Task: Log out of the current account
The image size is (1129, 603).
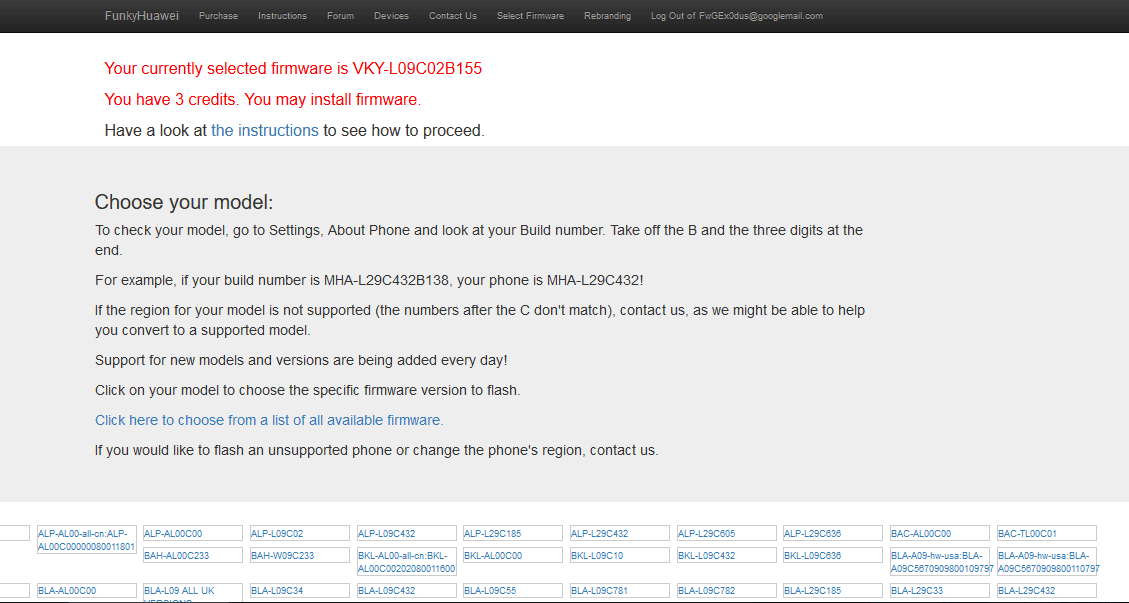Action: (x=736, y=16)
